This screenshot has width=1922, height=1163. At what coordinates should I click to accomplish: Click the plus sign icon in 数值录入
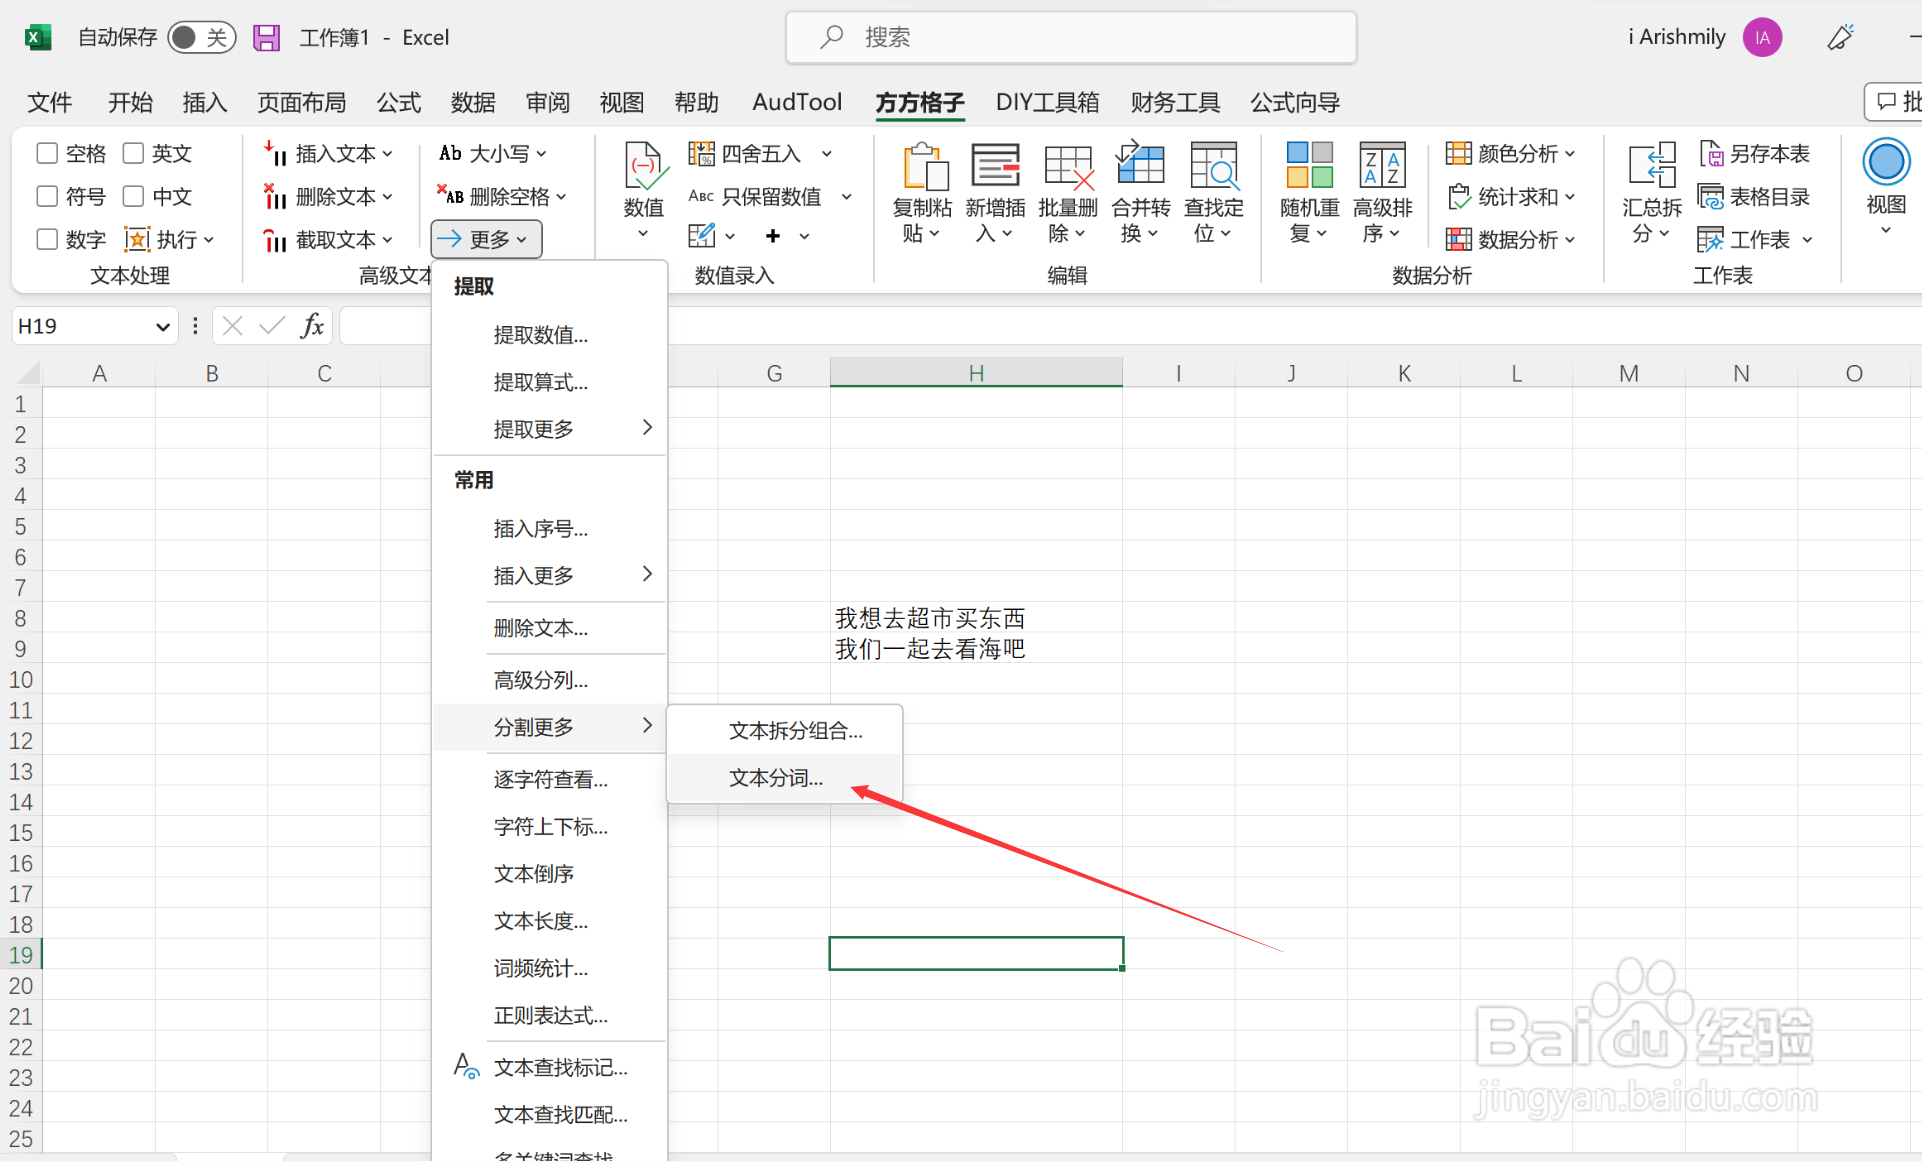(773, 236)
